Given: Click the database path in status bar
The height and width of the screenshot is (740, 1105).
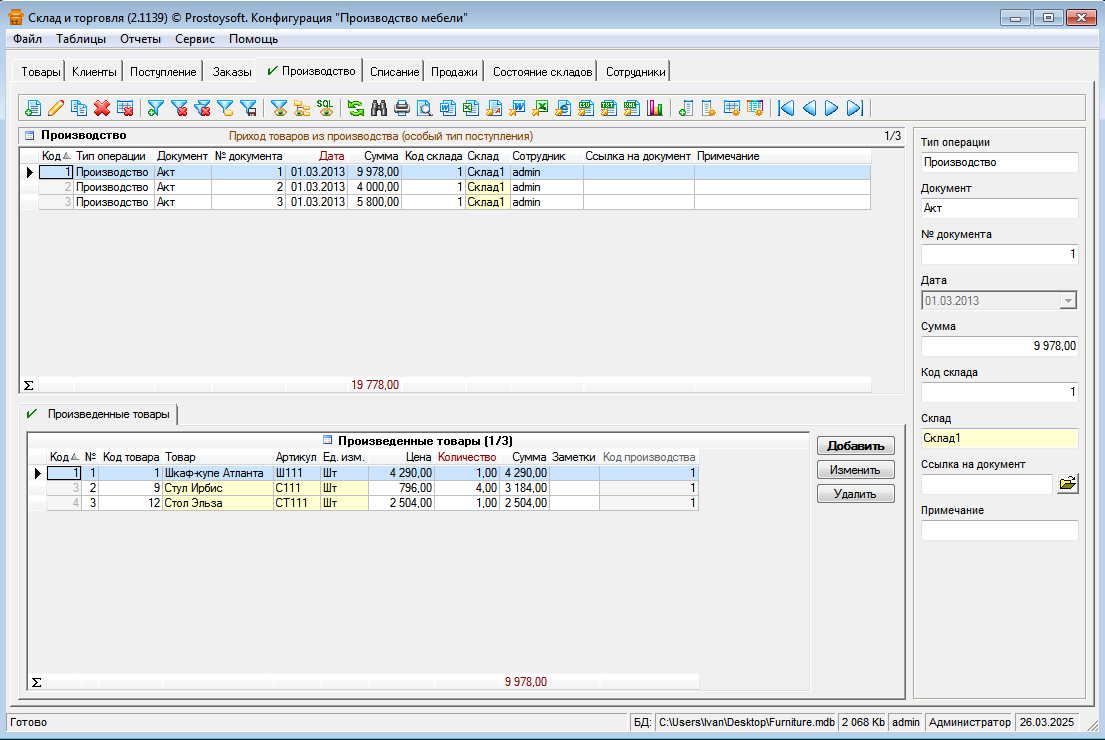Looking at the screenshot, I should [x=746, y=722].
